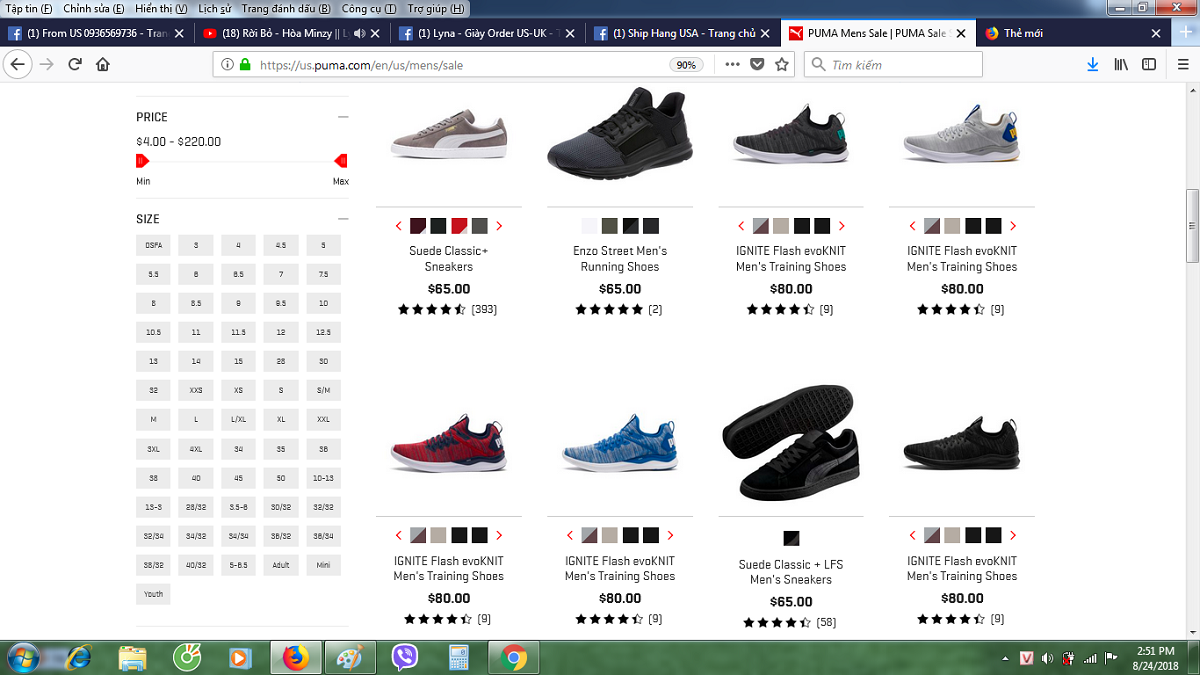Viewport: 1200px width, 675px height.
Task: Open the Lịch sử menu
Action: coord(214,9)
